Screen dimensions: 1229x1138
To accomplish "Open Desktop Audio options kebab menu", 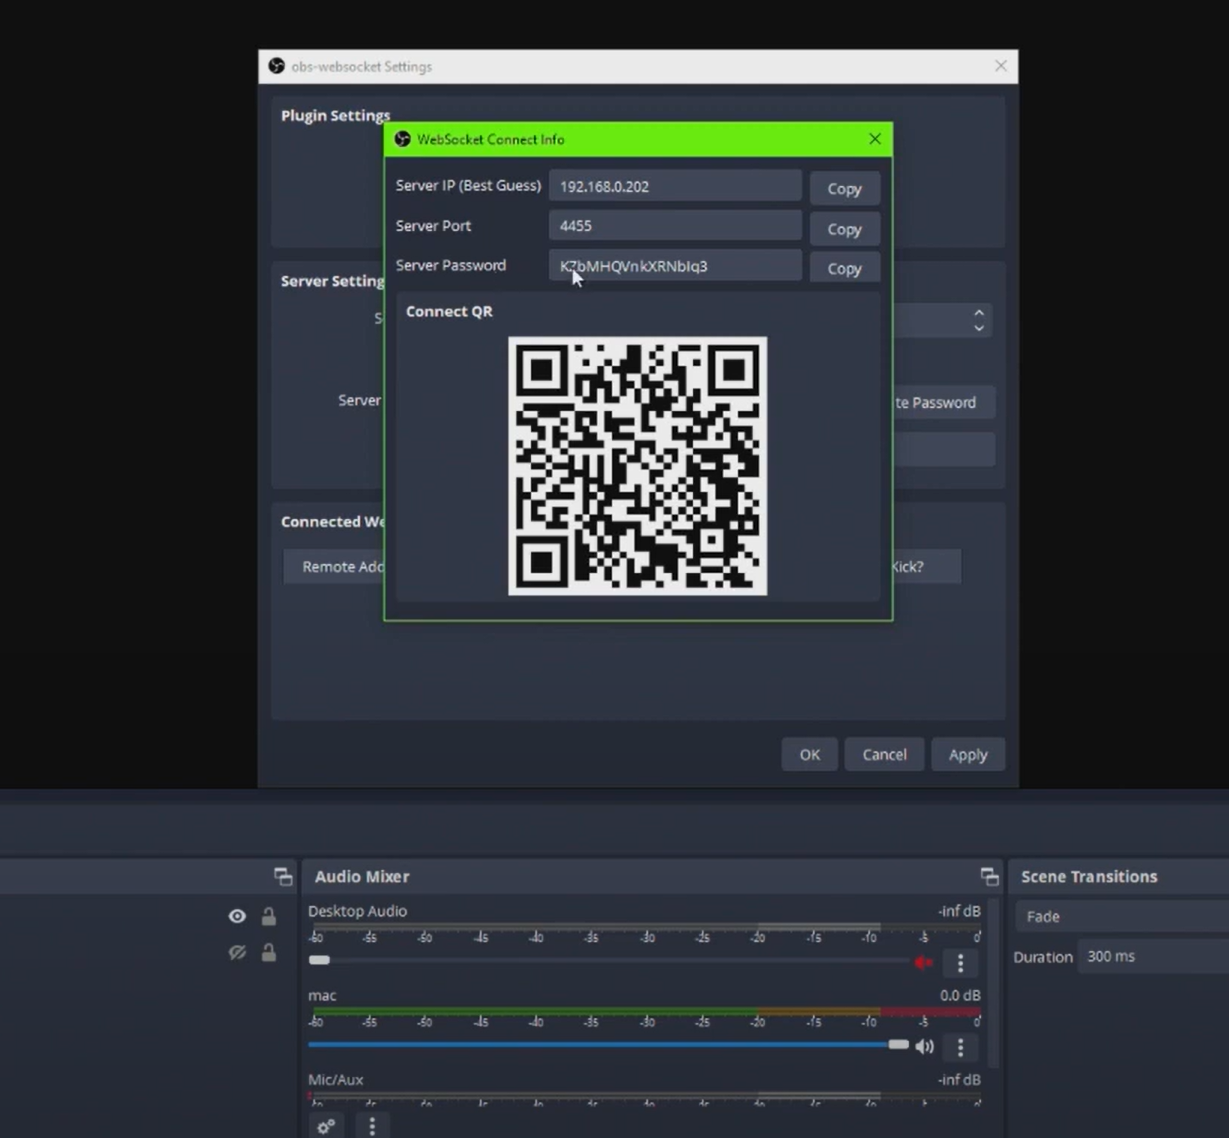I will [959, 963].
